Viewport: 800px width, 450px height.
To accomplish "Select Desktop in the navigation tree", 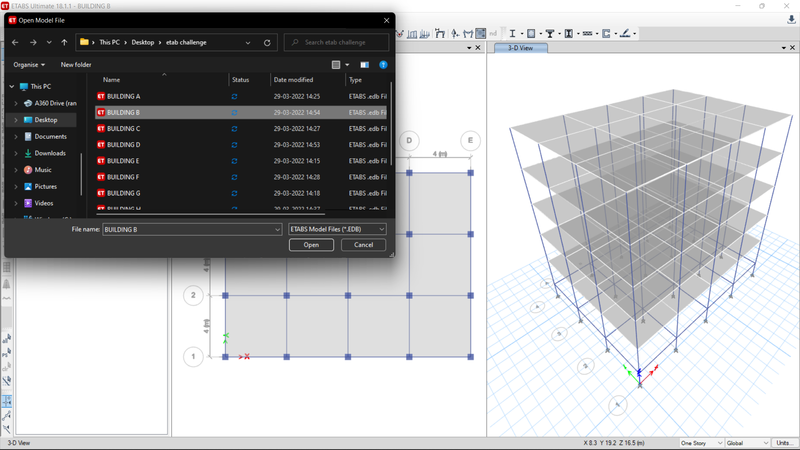I will pyautogui.click(x=45, y=120).
